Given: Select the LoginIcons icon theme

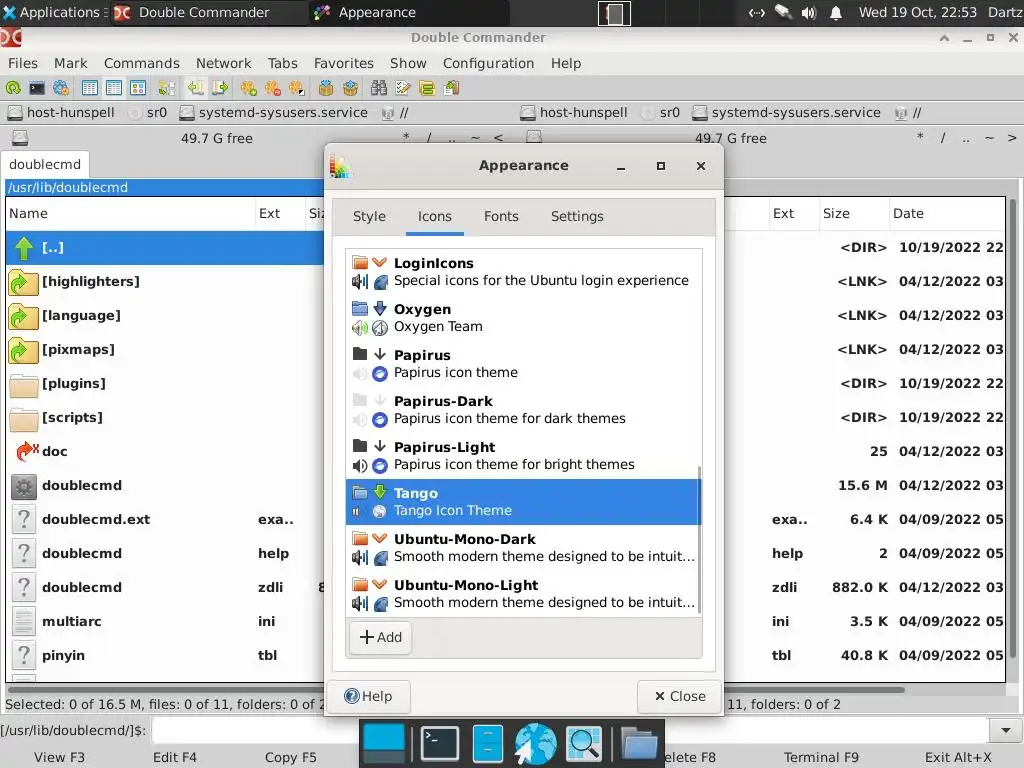Looking at the screenshot, I should coord(522,272).
